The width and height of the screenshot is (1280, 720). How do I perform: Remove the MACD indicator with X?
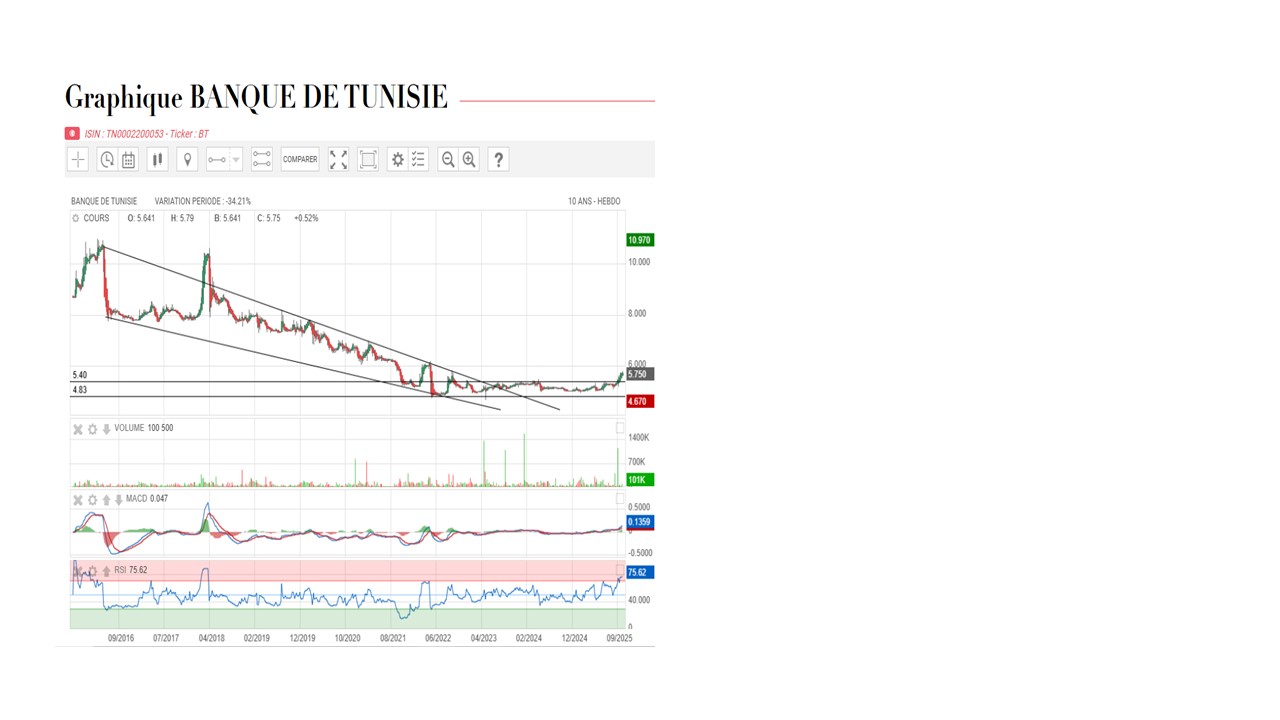(77, 499)
